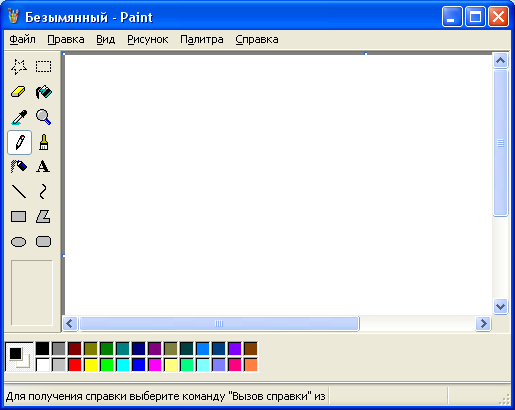Image resolution: width=515 pixels, height=410 pixels.
Task: Open the Вид menu
Action: click(106, 39)
